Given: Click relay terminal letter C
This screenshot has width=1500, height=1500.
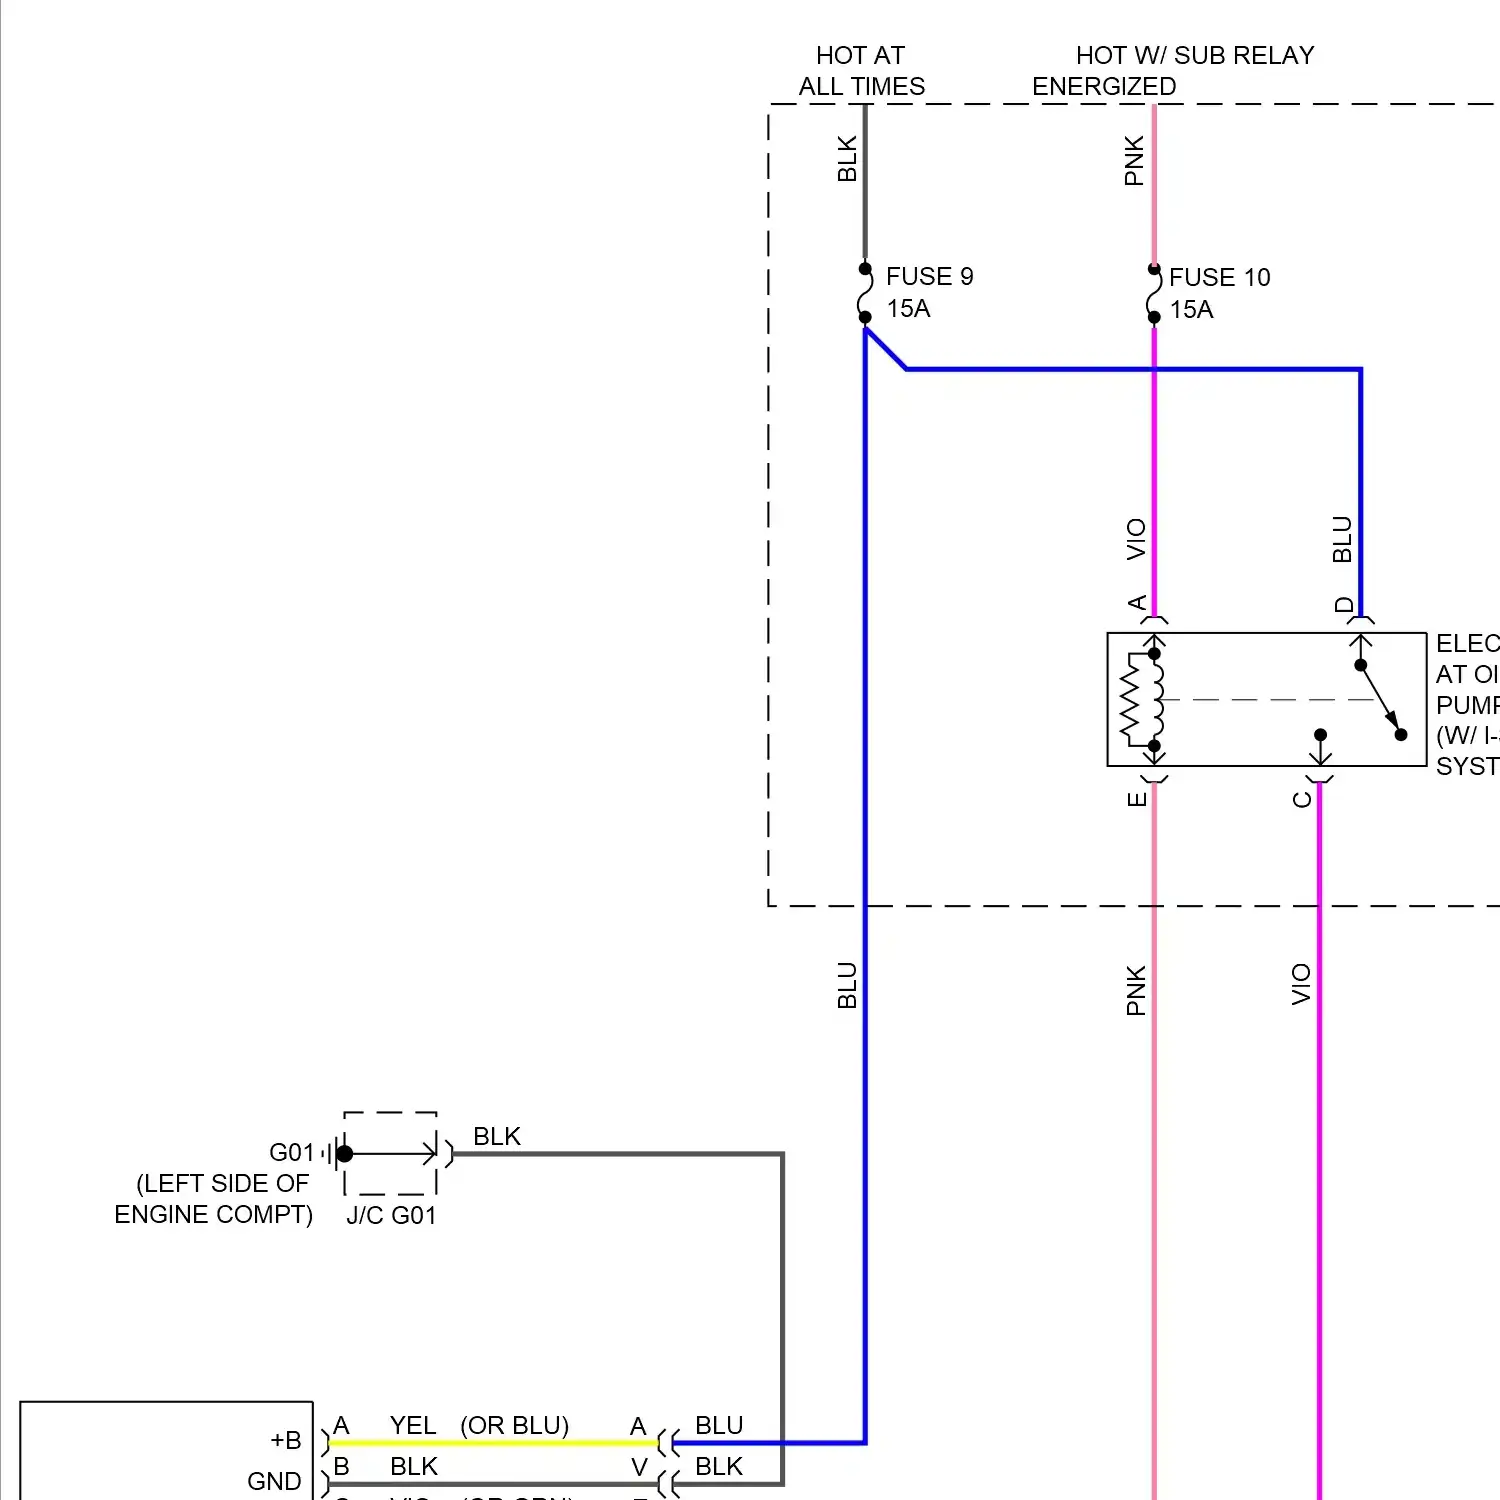Looking at the screenshot, I should point(1302,800).
